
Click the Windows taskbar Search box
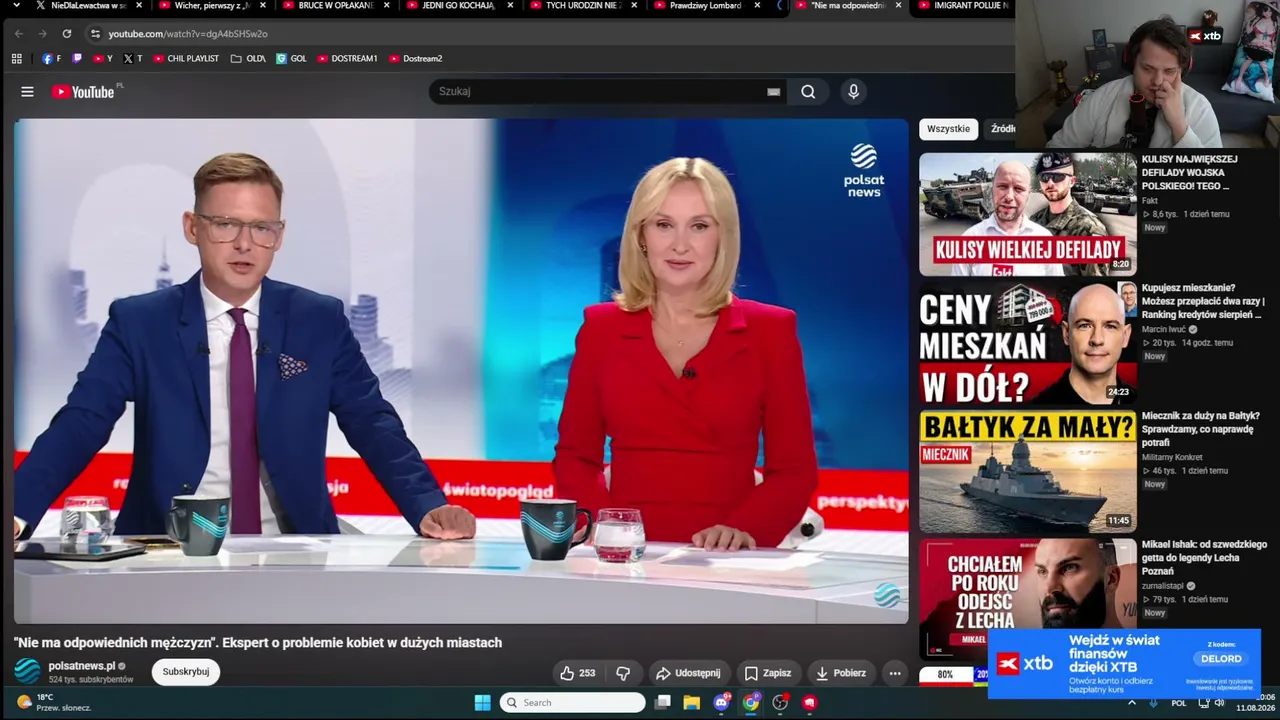[x=573, y=703]
